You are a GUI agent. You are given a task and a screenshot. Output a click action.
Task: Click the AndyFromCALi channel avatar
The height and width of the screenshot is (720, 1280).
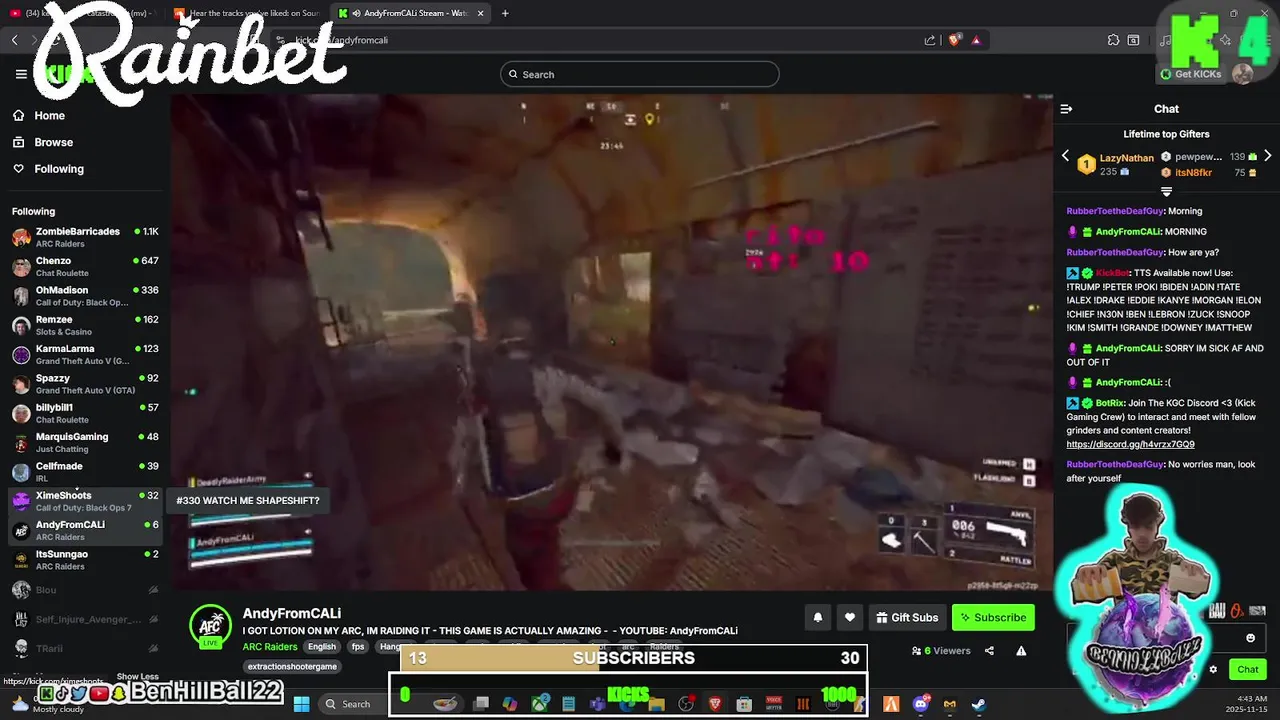210,625
